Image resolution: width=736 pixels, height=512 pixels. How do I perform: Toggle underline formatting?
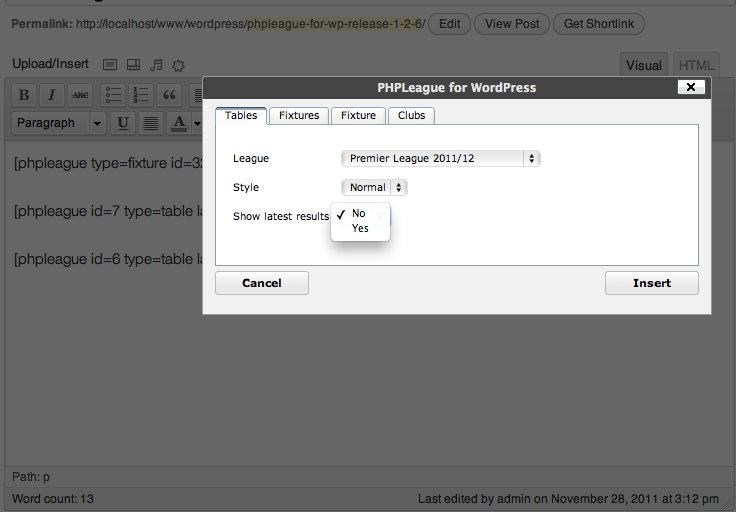point(123,123)
